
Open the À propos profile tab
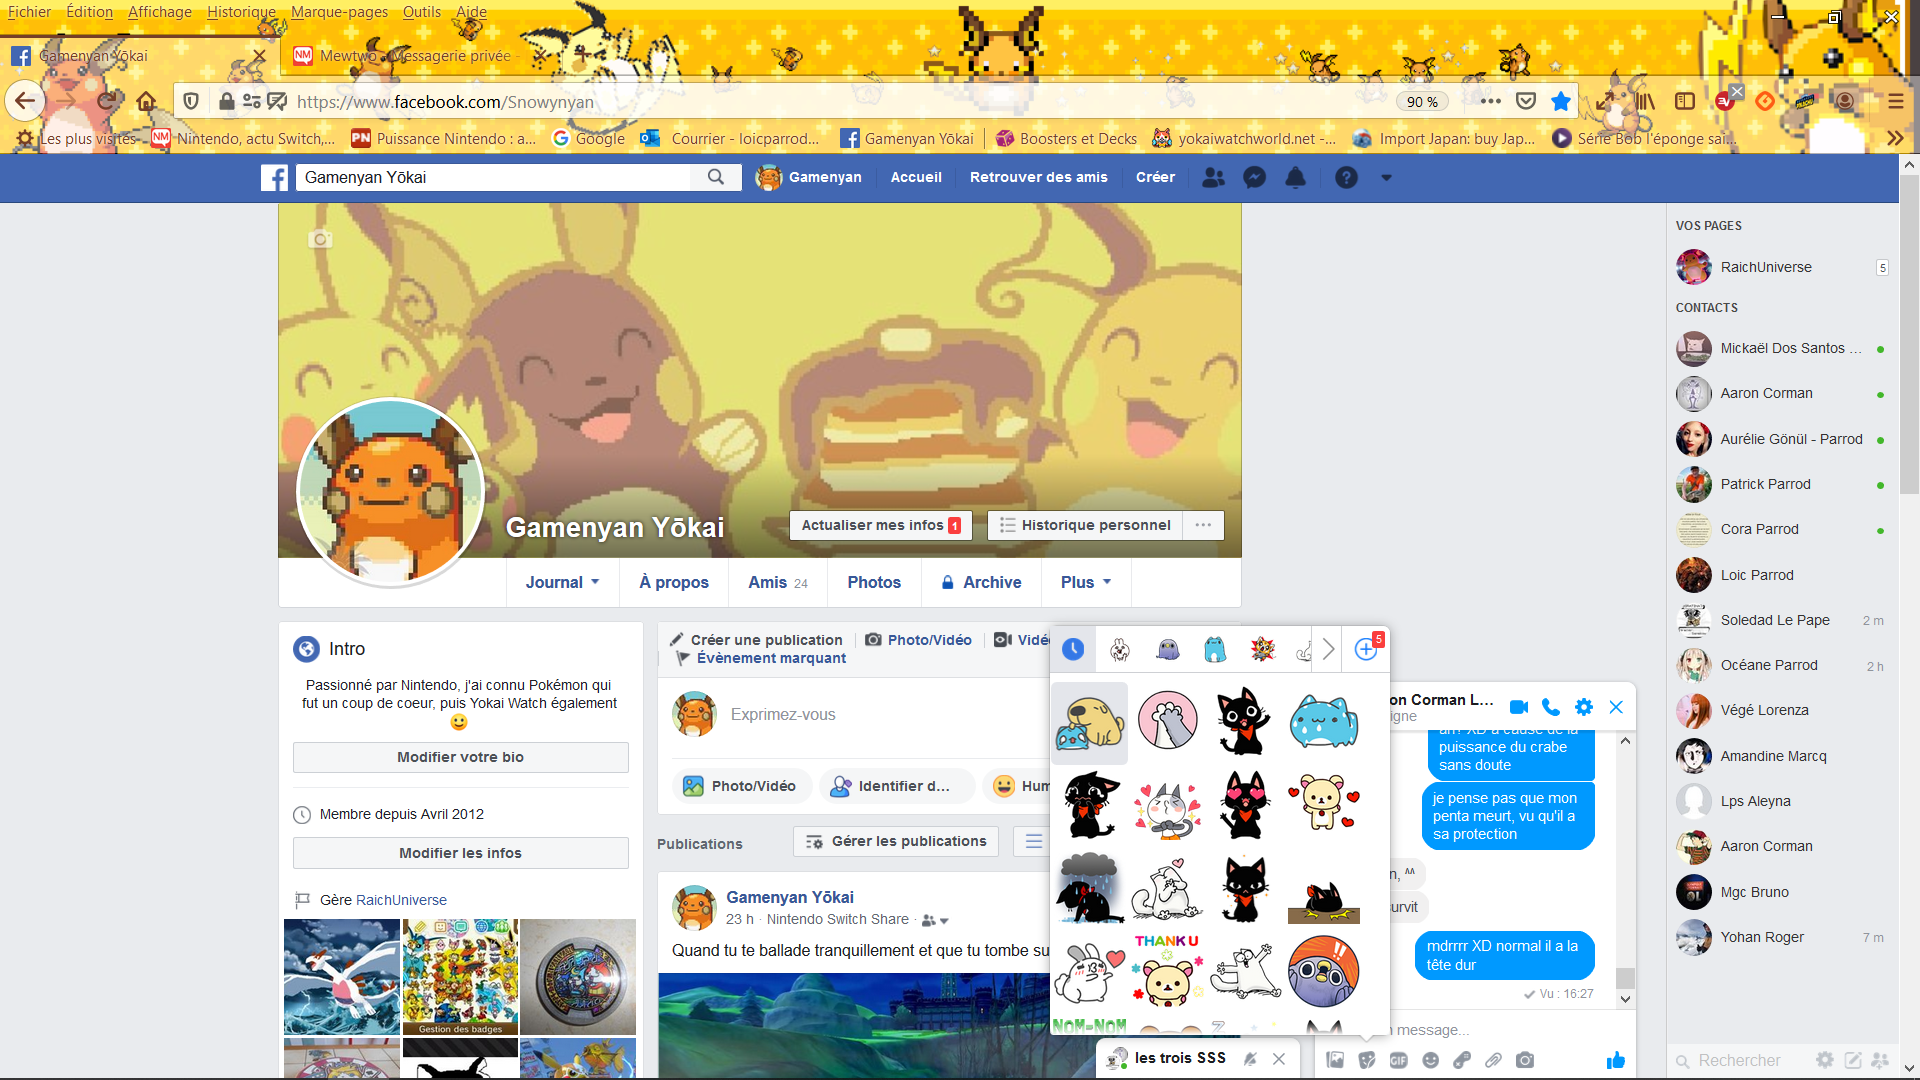[x=674, y=582]
